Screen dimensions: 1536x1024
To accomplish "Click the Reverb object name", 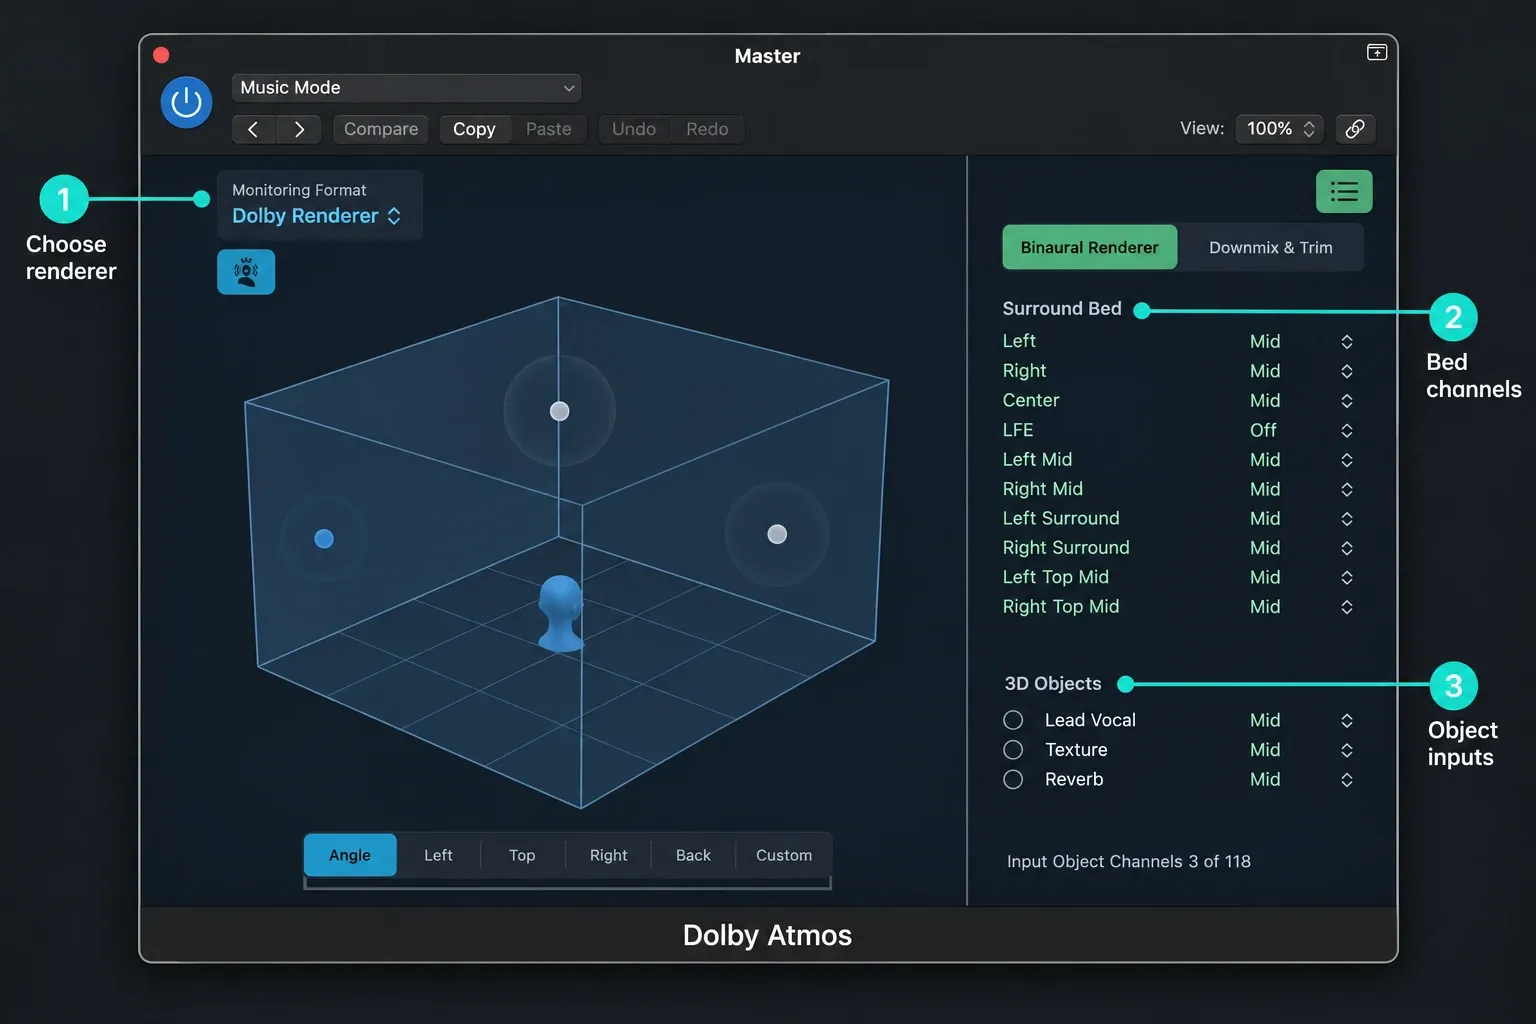I will click(1074, 779).
